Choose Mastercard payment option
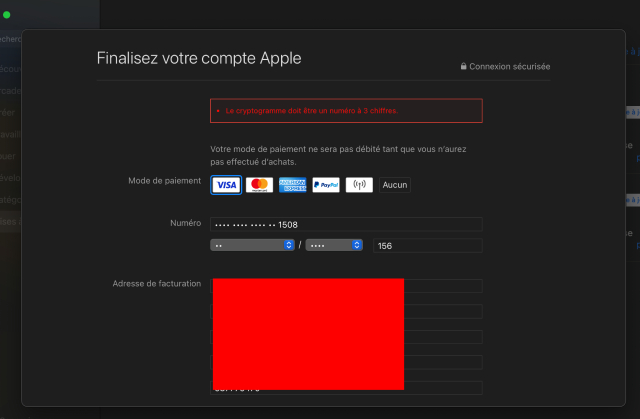640x419 pixels. [259, 185]
